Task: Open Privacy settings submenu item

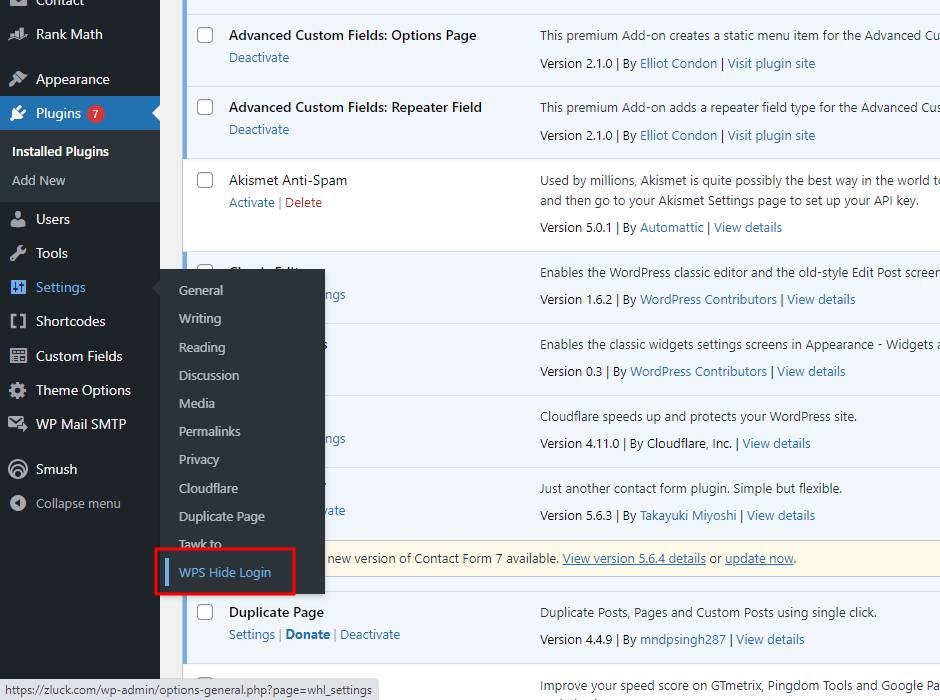Action: 199,460
